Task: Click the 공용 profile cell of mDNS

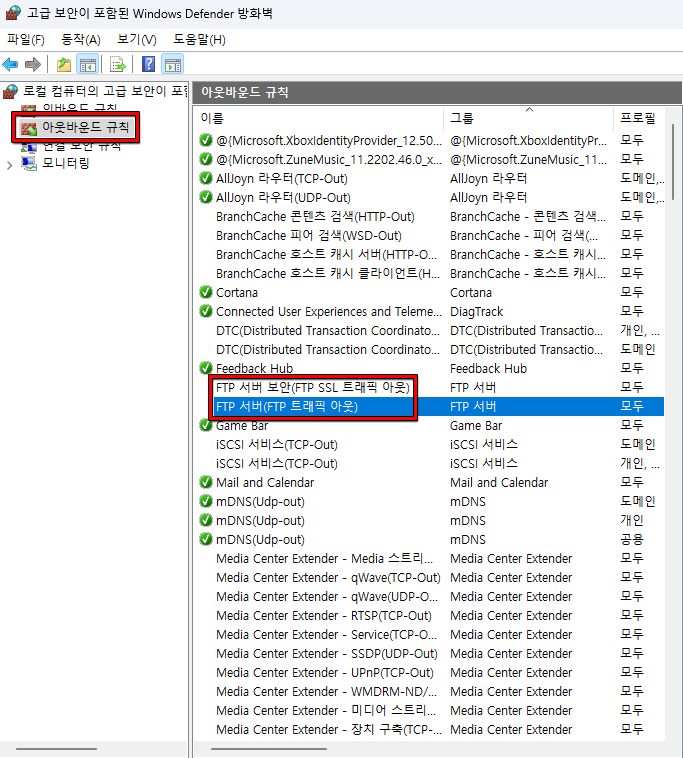Action: click(x=632, y=539)
